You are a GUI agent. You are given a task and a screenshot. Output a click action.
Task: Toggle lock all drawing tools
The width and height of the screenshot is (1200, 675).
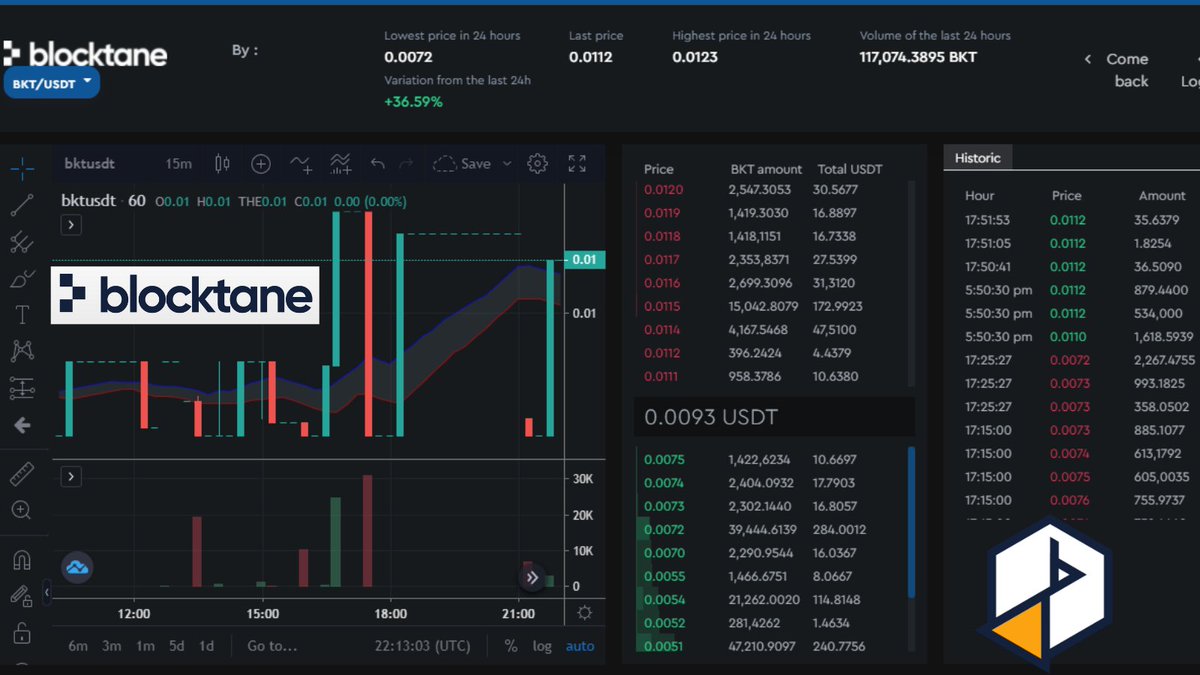(22, 633)
